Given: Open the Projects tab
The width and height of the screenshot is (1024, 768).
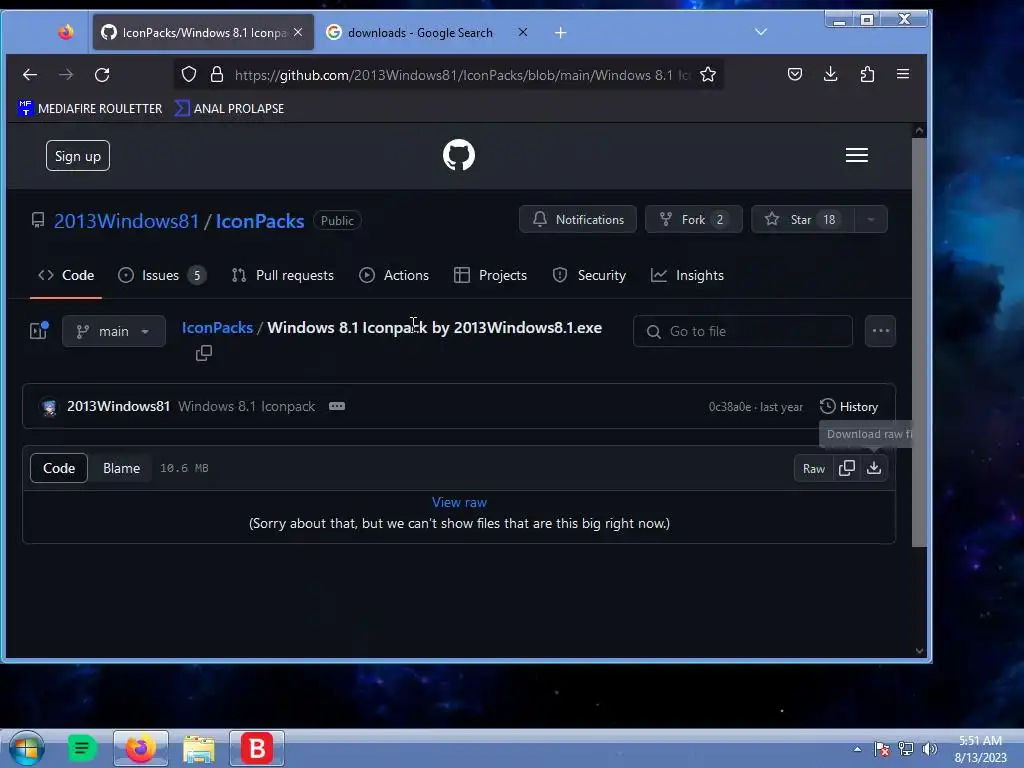Looking at the screenshot, I should [490, 276].
